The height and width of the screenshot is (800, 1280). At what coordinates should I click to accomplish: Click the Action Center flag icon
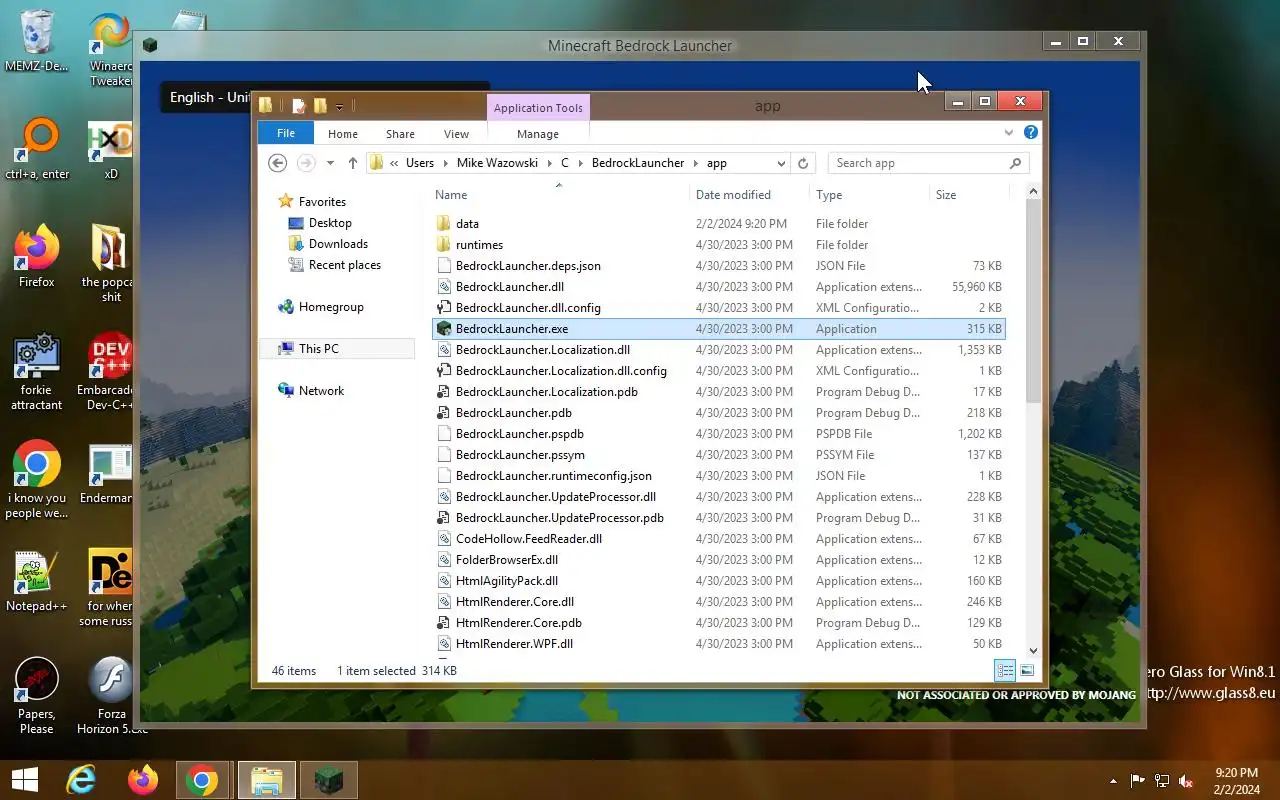[x=1137, y=781]
